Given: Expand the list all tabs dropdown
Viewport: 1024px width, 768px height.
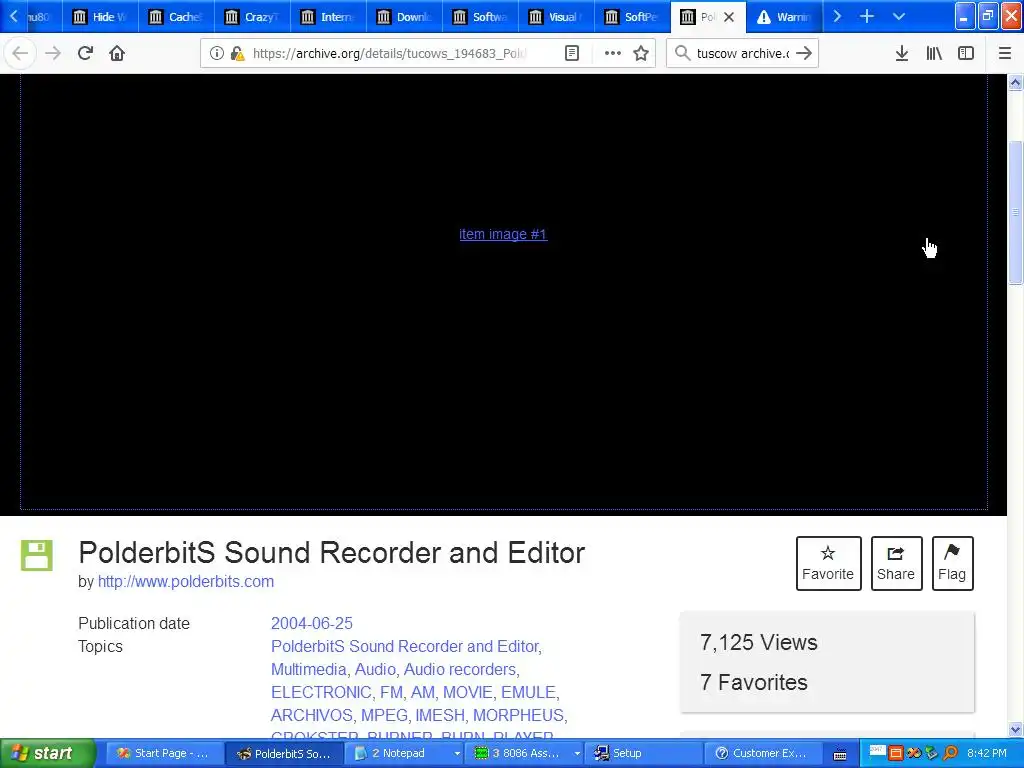Looking at the screenshot, I should coord(899,16).
